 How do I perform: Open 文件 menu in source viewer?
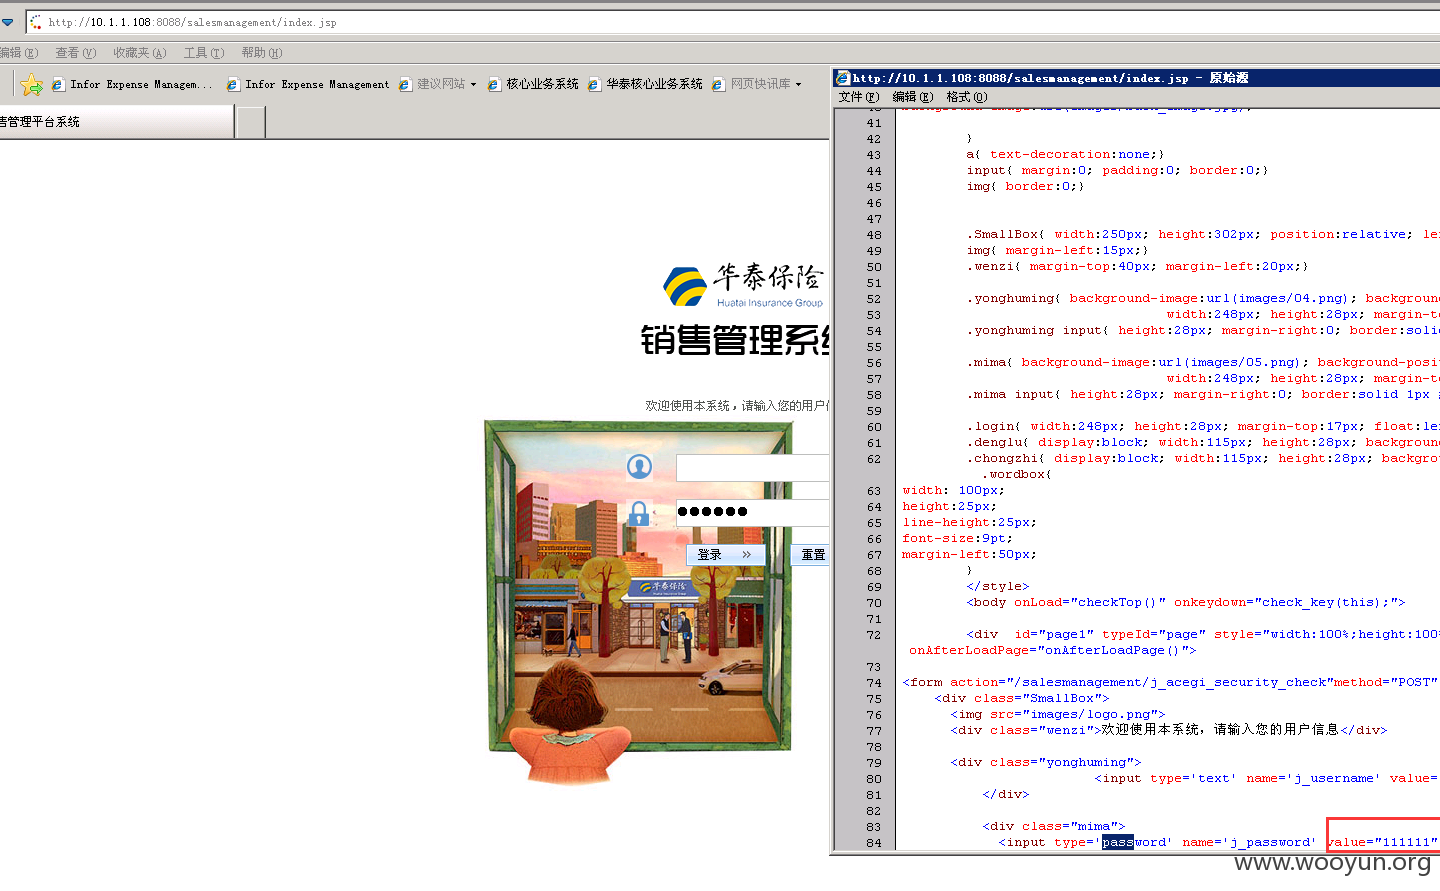pyautogui.click(x=859, y=97)
